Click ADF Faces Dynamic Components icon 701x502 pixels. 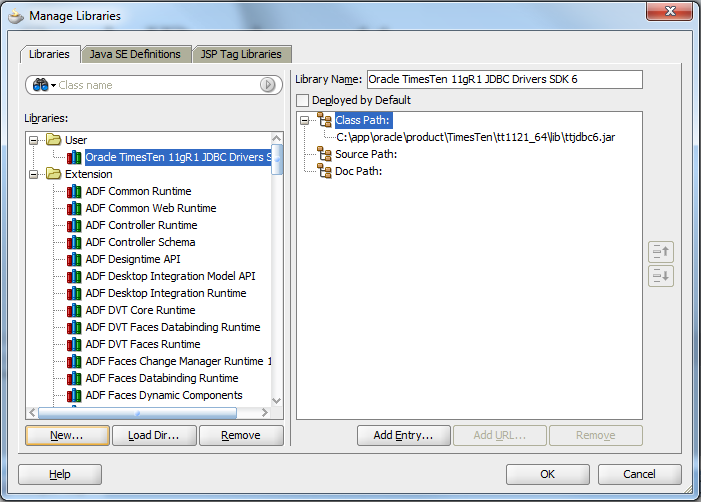click(x=74, y=395)
